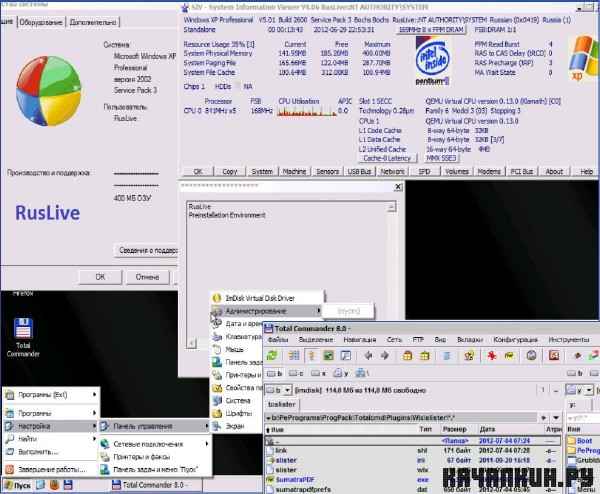Close the small RusLive info dialog
This screenshot has height=494, width=600.
point(398,187)
